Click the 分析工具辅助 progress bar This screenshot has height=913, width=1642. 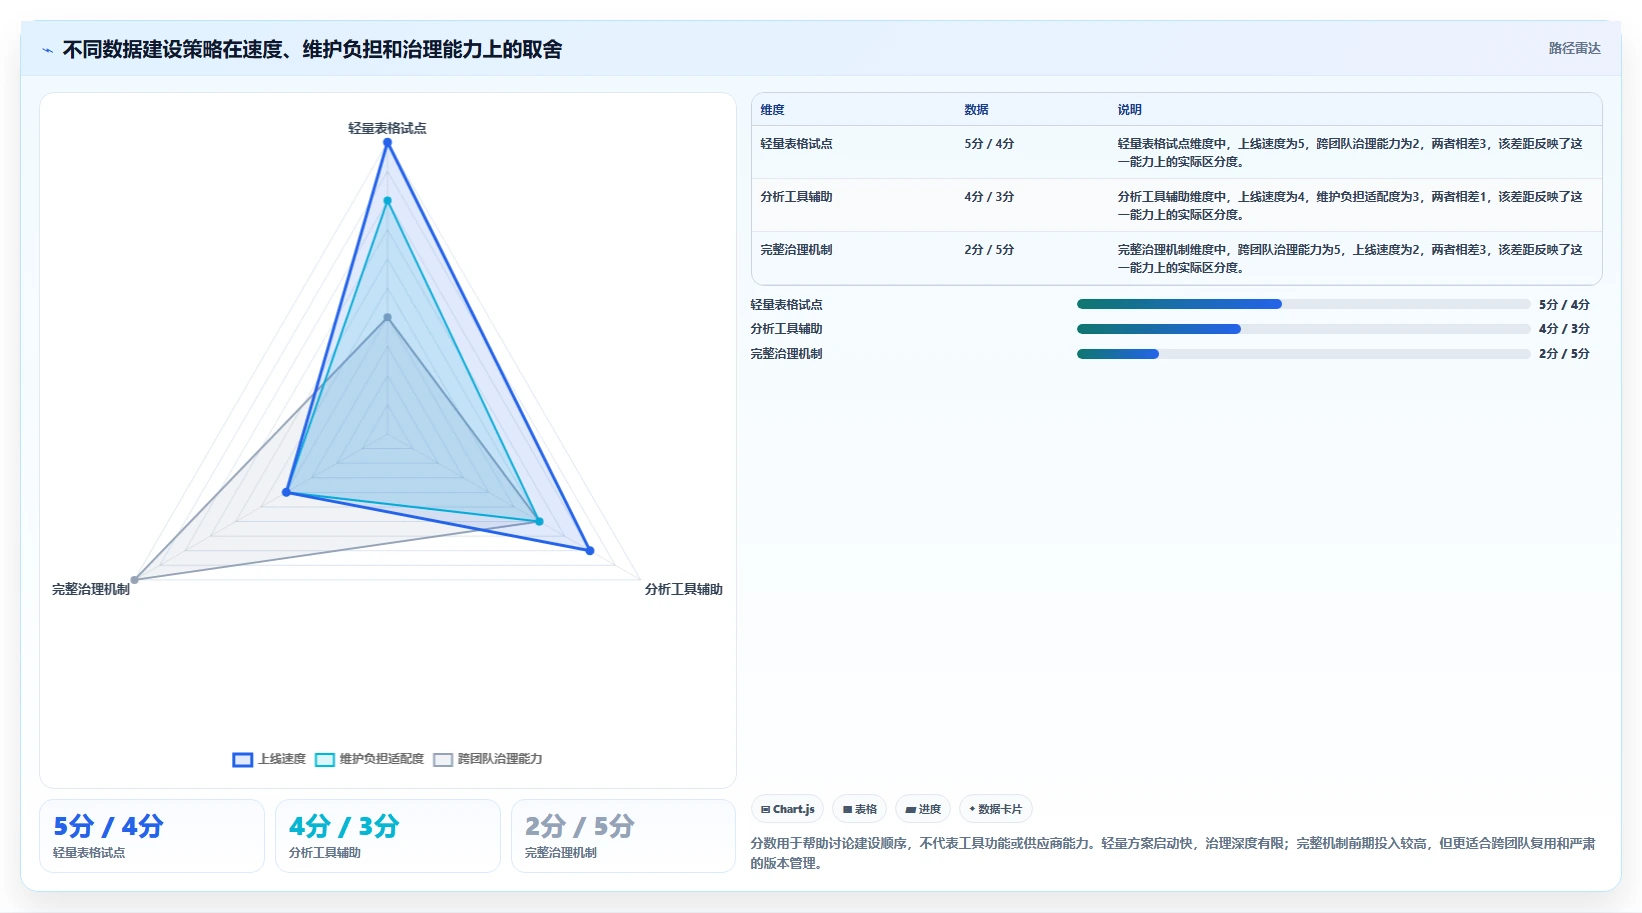tap(1303, 329)
